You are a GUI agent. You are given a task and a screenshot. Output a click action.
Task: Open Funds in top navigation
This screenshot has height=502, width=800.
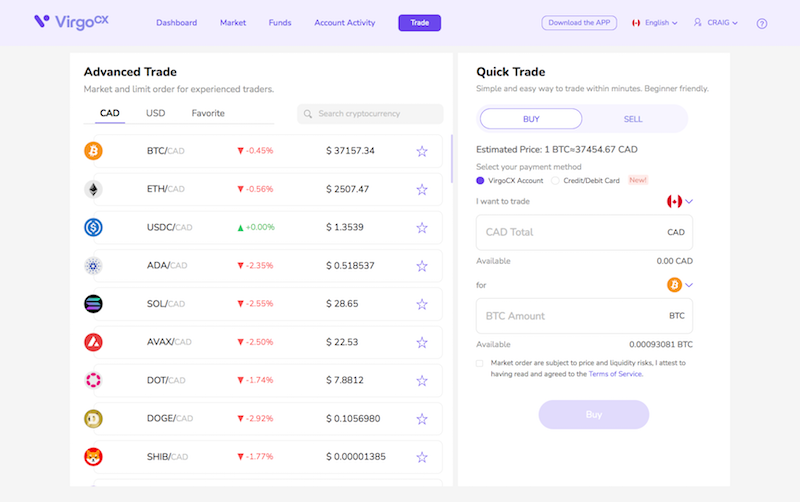pos(280,23)
